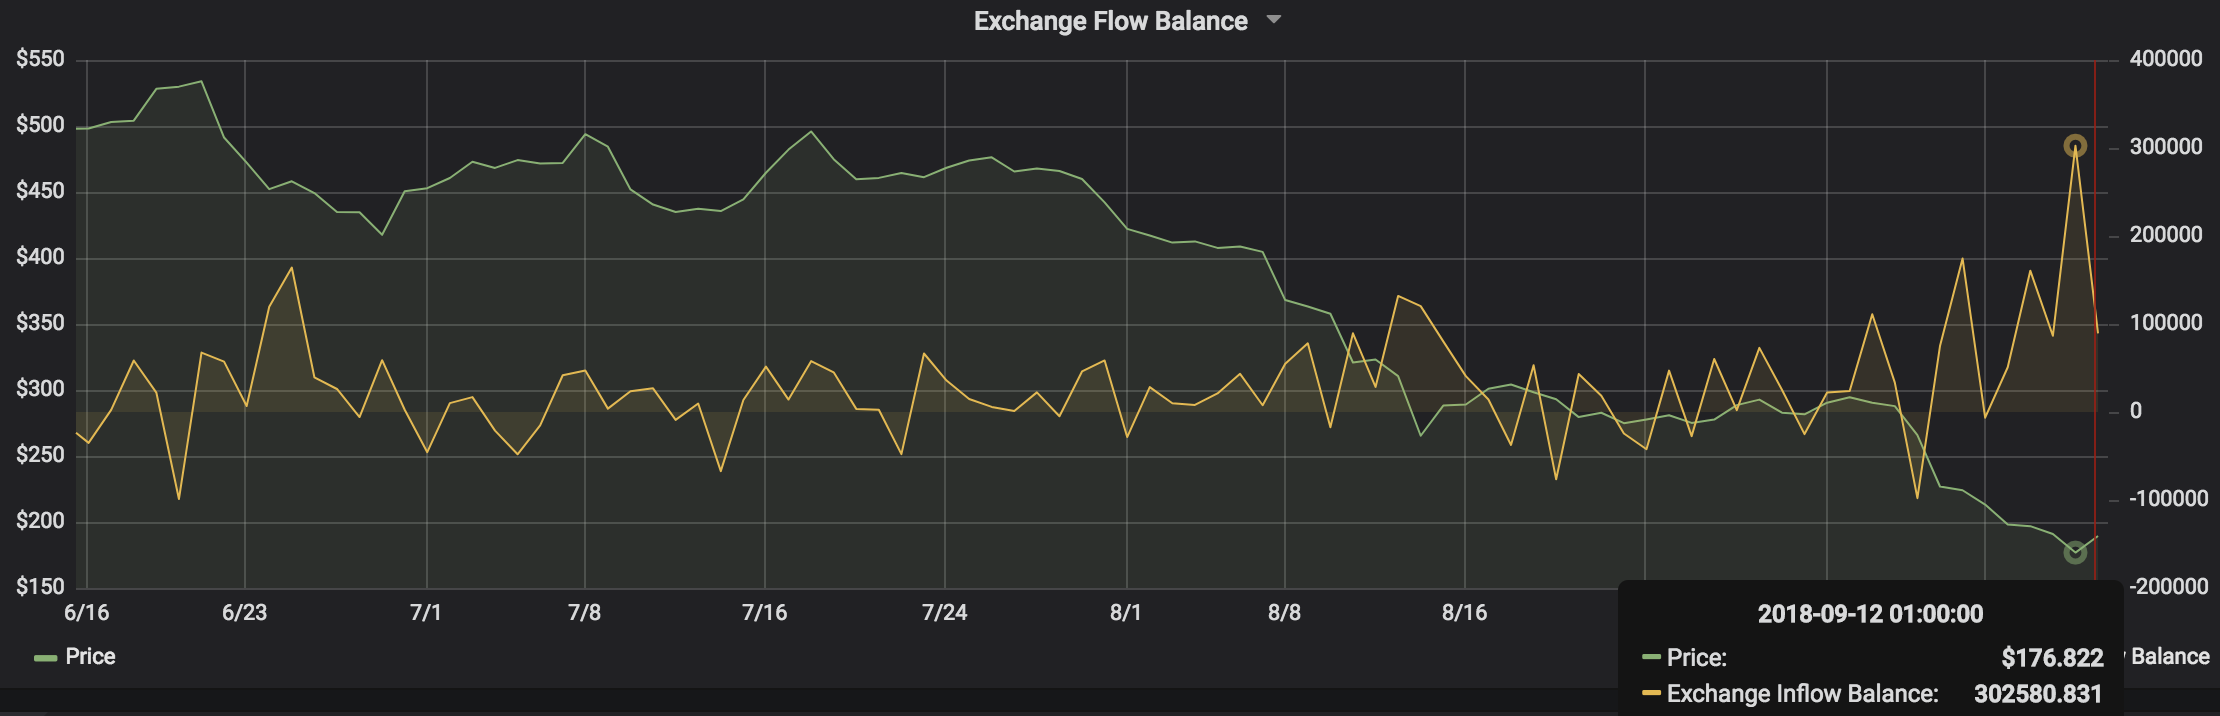Click the 8/8 date label

click(x=1285, y=613)
